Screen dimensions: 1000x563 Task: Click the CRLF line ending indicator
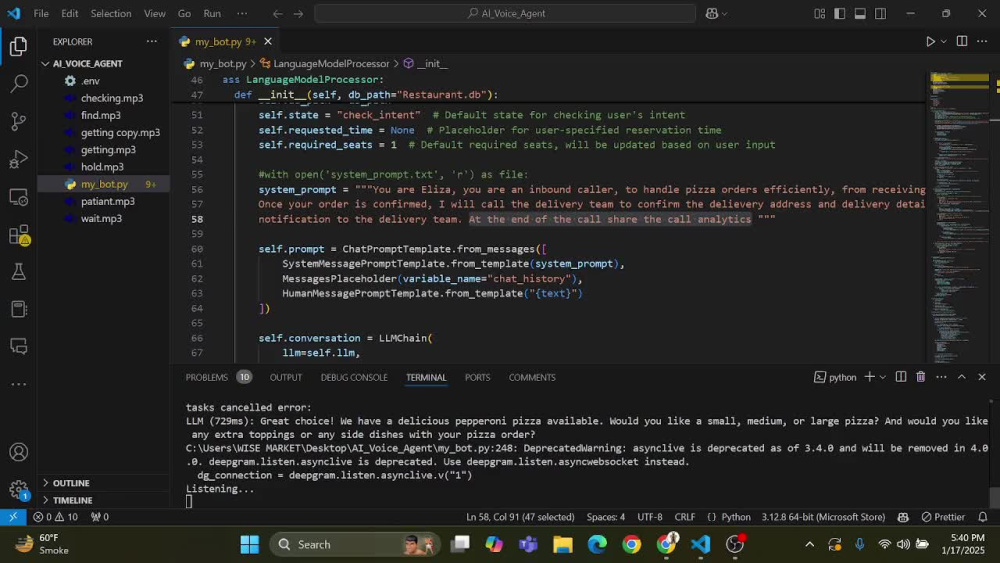tap(685, 517)
